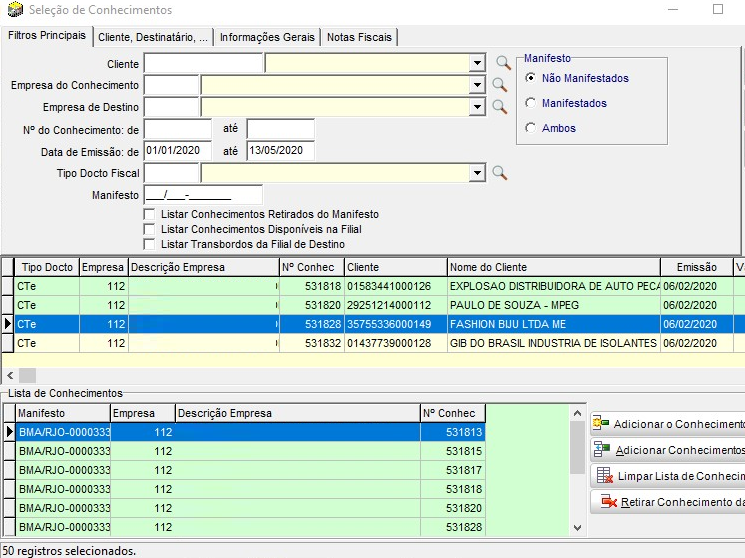Switch to the Informações Gerais tab
Viewport: 745px width, 558px height.
pyautogui.click(x=266, y=37)
